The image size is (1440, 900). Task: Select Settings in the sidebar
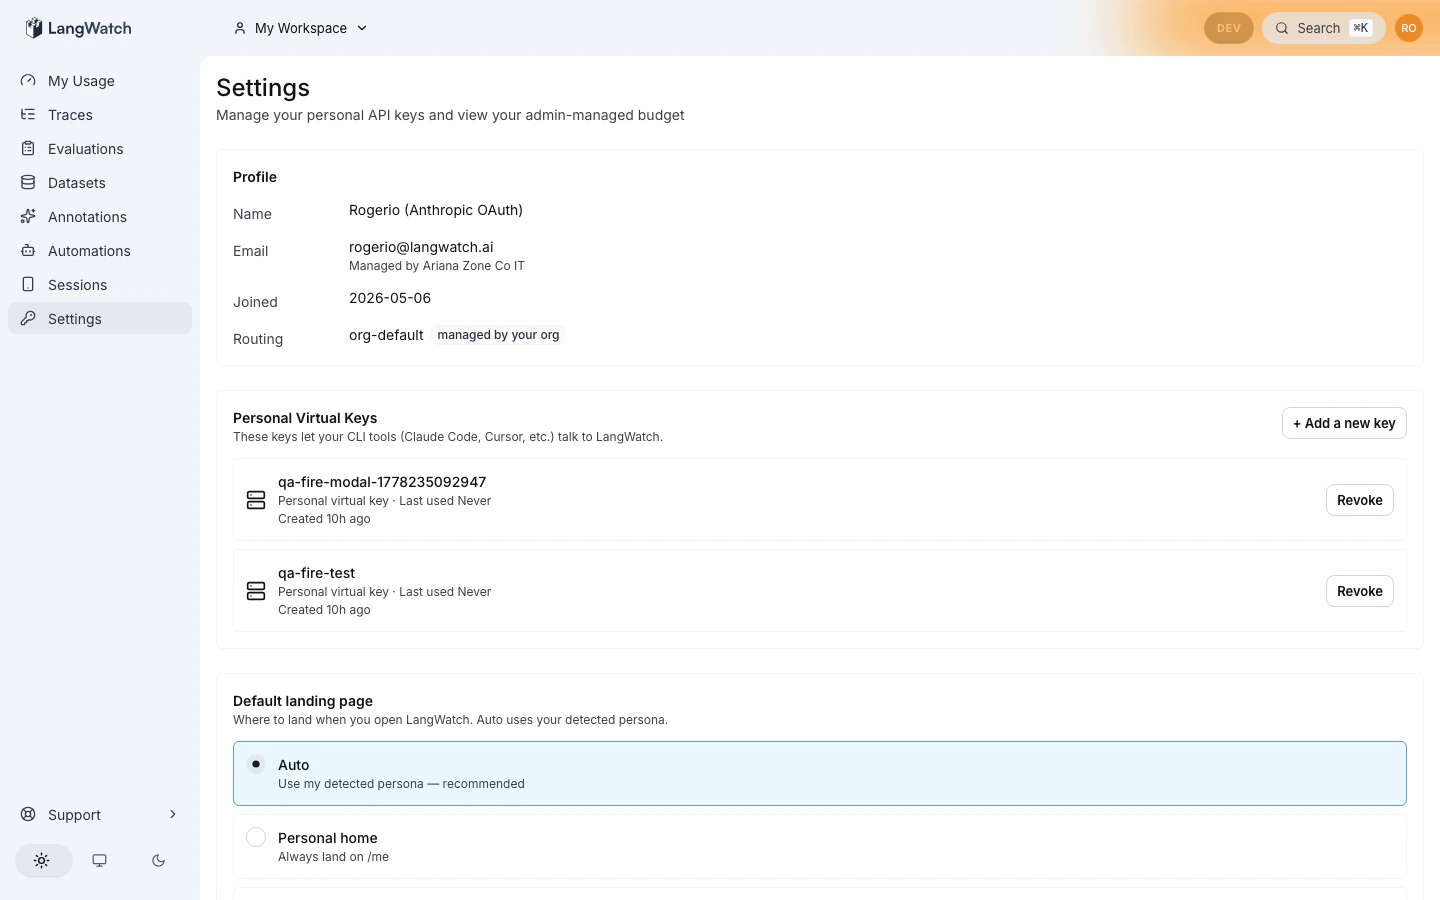[x=100, y=319]
